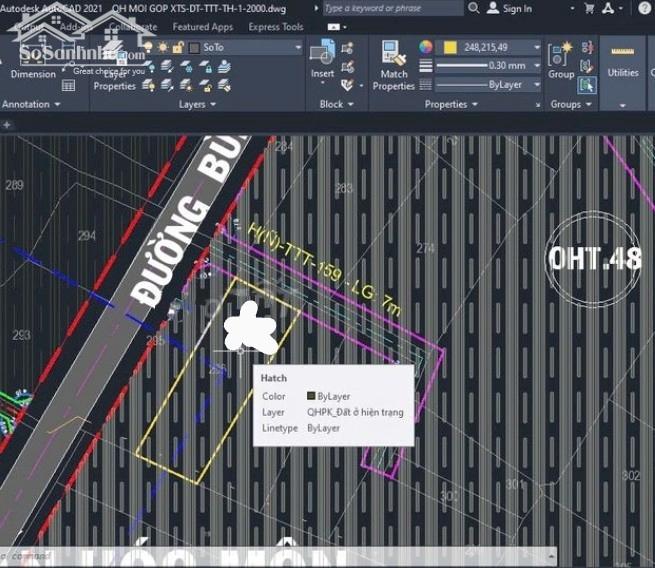Open the Autodesk App Store cart
This screenshot has width=655, height=568.
point(588,8)
